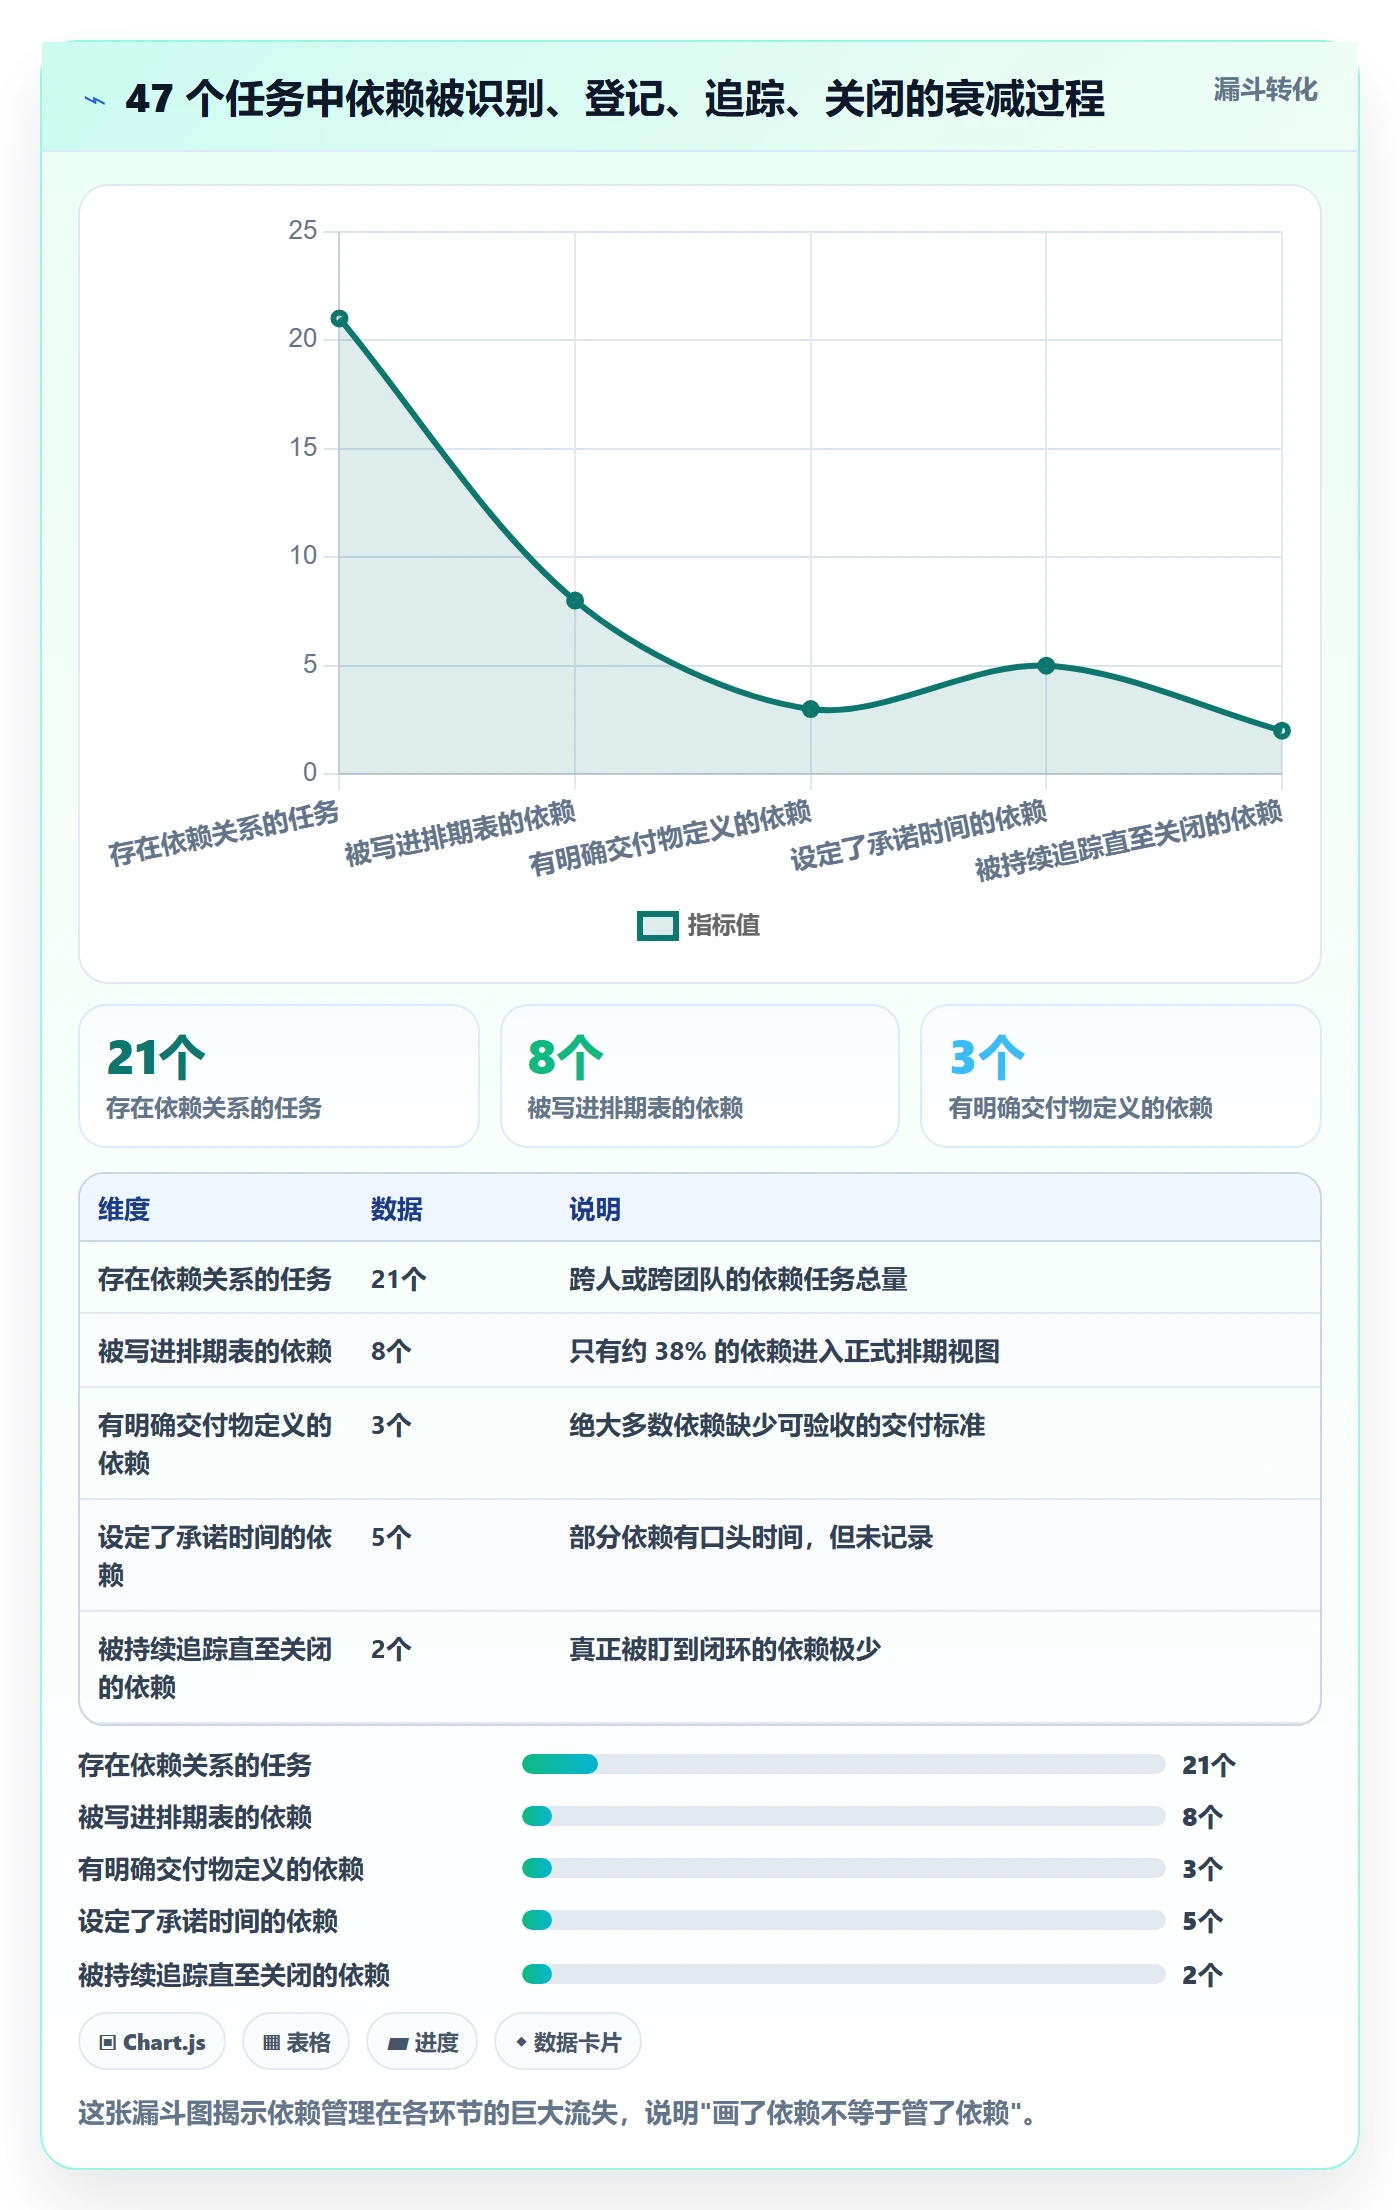The height and width of the screenshot is (2210, 1400).
Task: Select the Chart.js tag chip
Action: pyautogui.click(x=152, y=2042)
